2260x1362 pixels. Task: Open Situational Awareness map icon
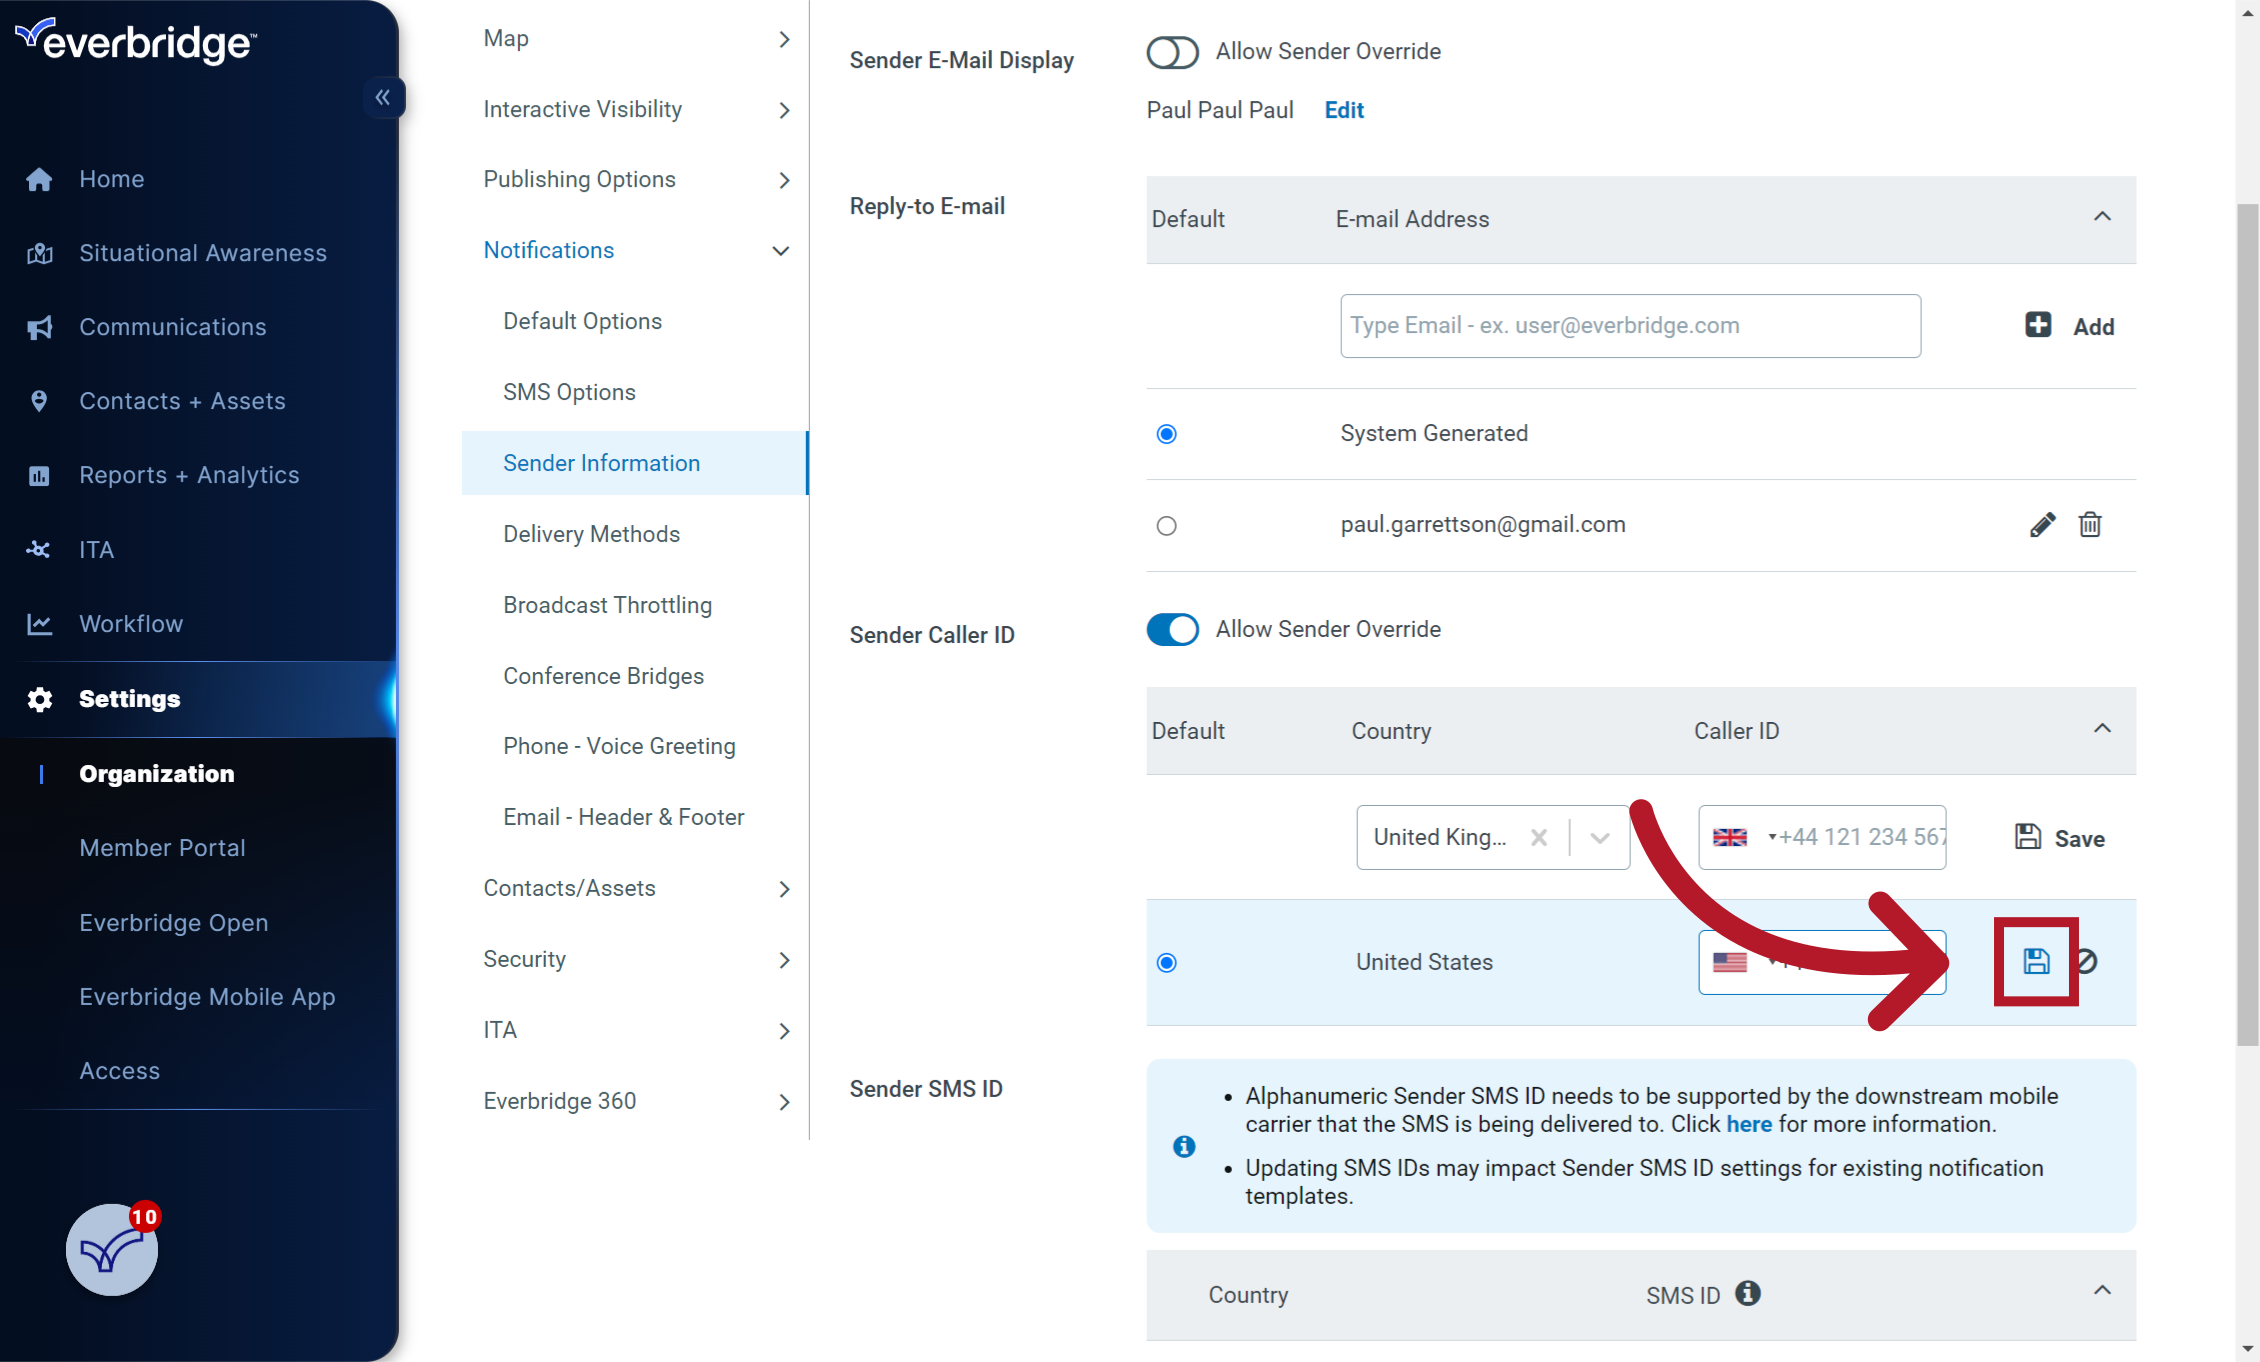39,253
